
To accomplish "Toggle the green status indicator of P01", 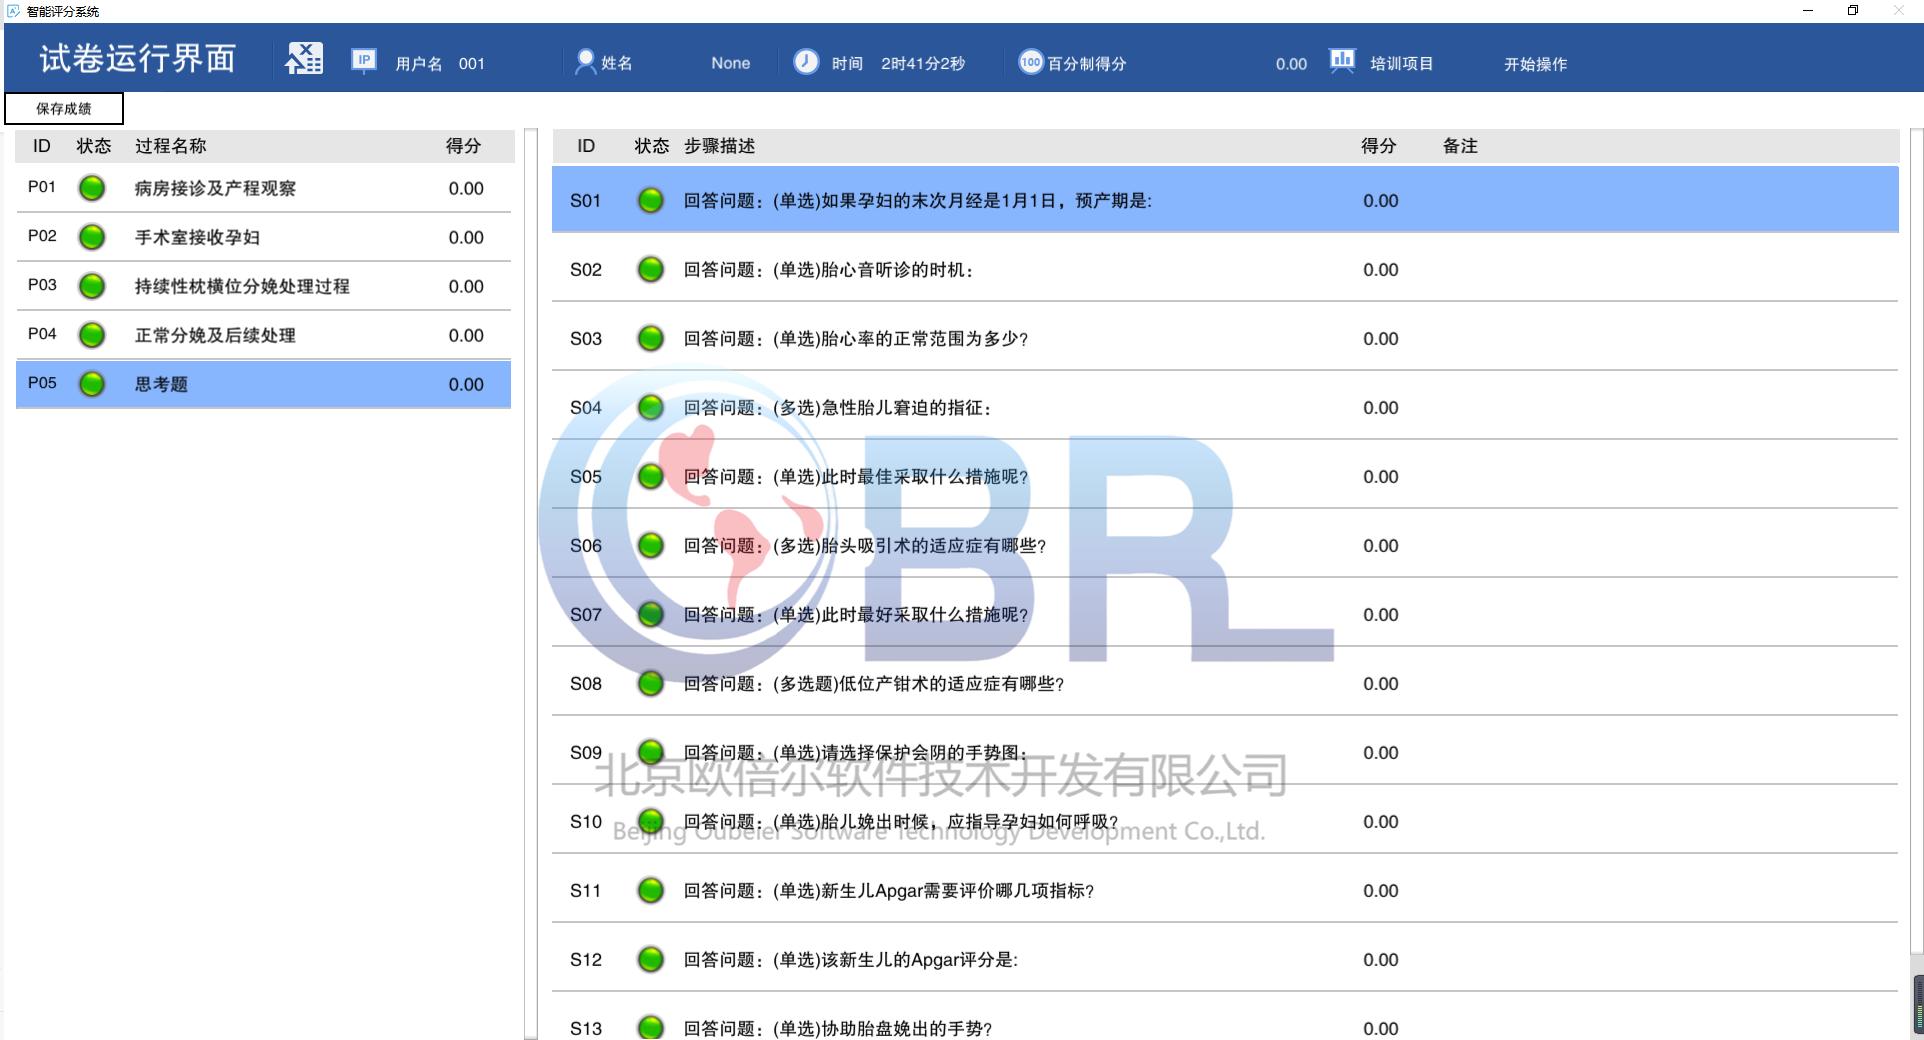I will pyautogui.click(x=92, y=187).
